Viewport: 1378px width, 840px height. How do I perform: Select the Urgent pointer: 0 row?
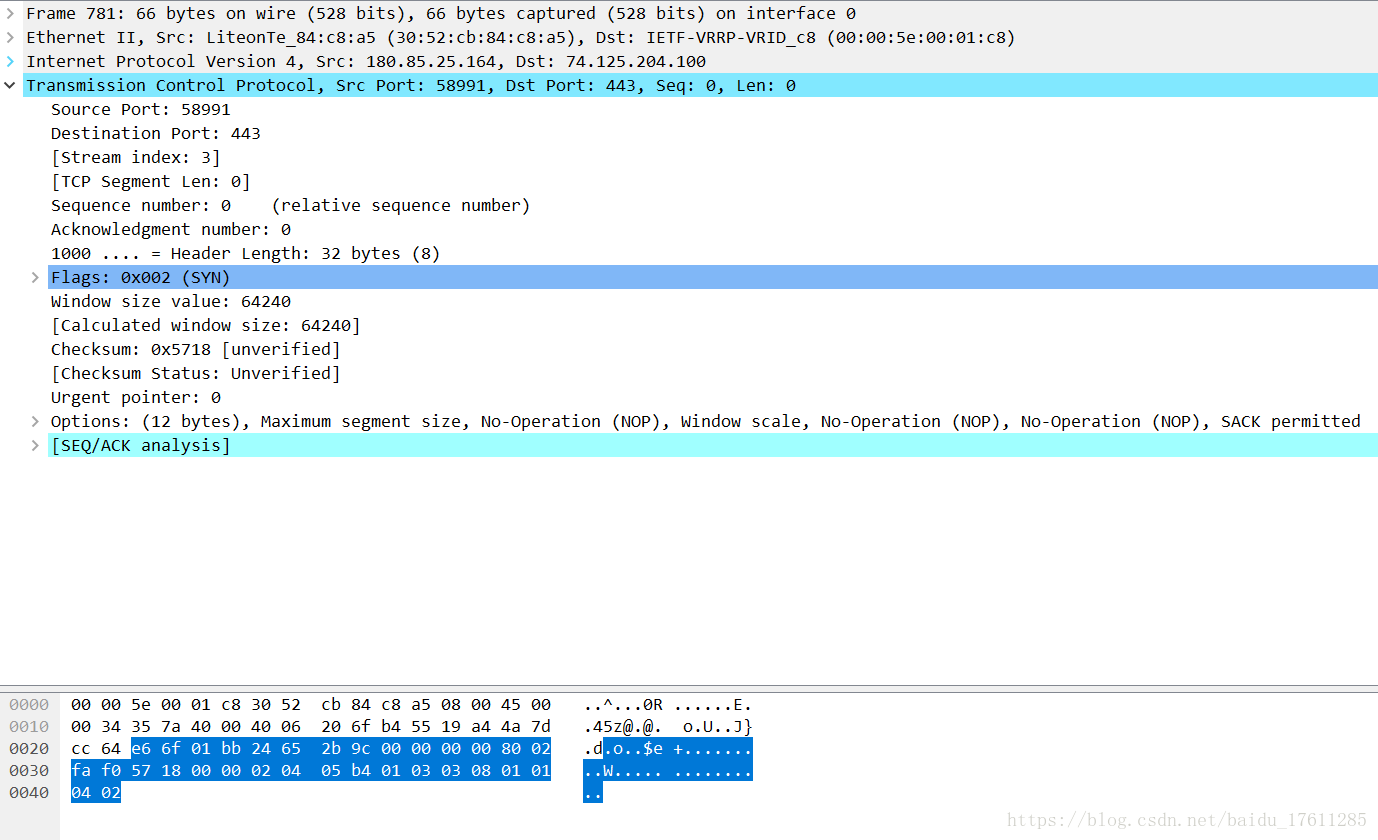point(135,398)
